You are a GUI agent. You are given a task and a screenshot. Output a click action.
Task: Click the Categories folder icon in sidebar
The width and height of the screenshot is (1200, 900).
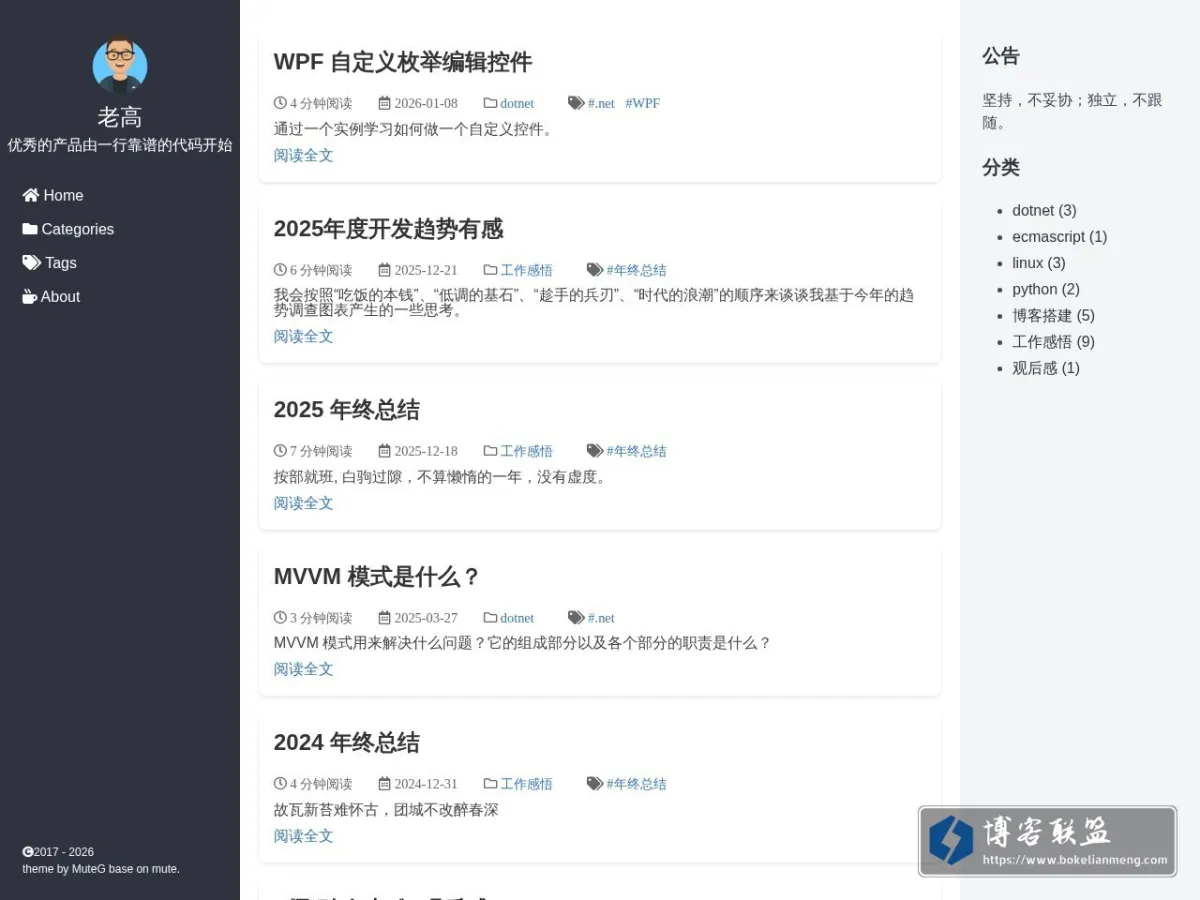coord(30,229)
